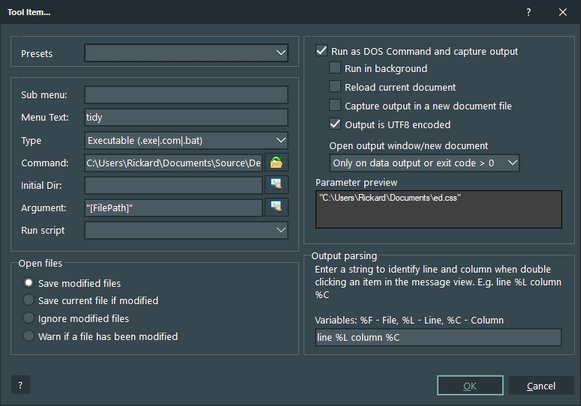Close the Tool Item dialog
Viewport: 581px width, 406px height.
[562, 12]
